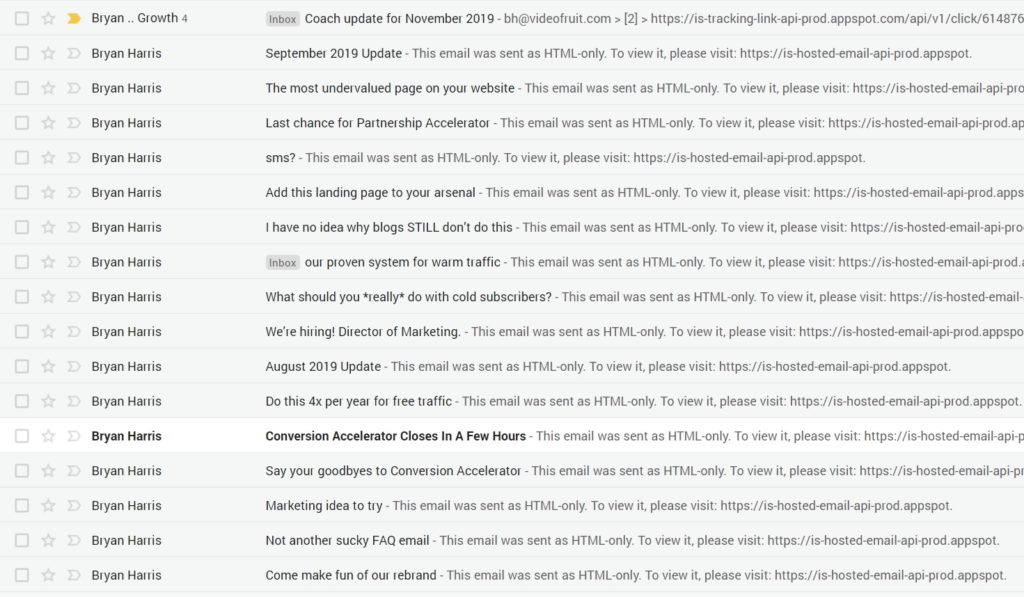Star the September 2019 Update email
Image resolution: width=1024 pixels, height=597 pixels.
coord(48,53)
